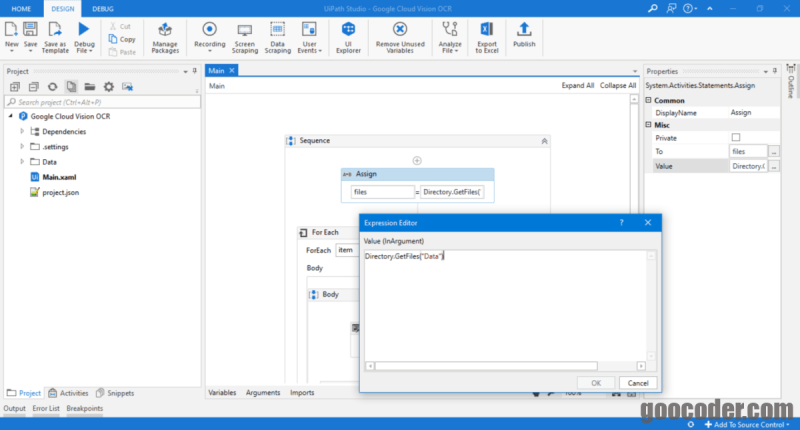Click the search magnifier in title bar
Screen dimensions: 800x430
click(653, 8)
